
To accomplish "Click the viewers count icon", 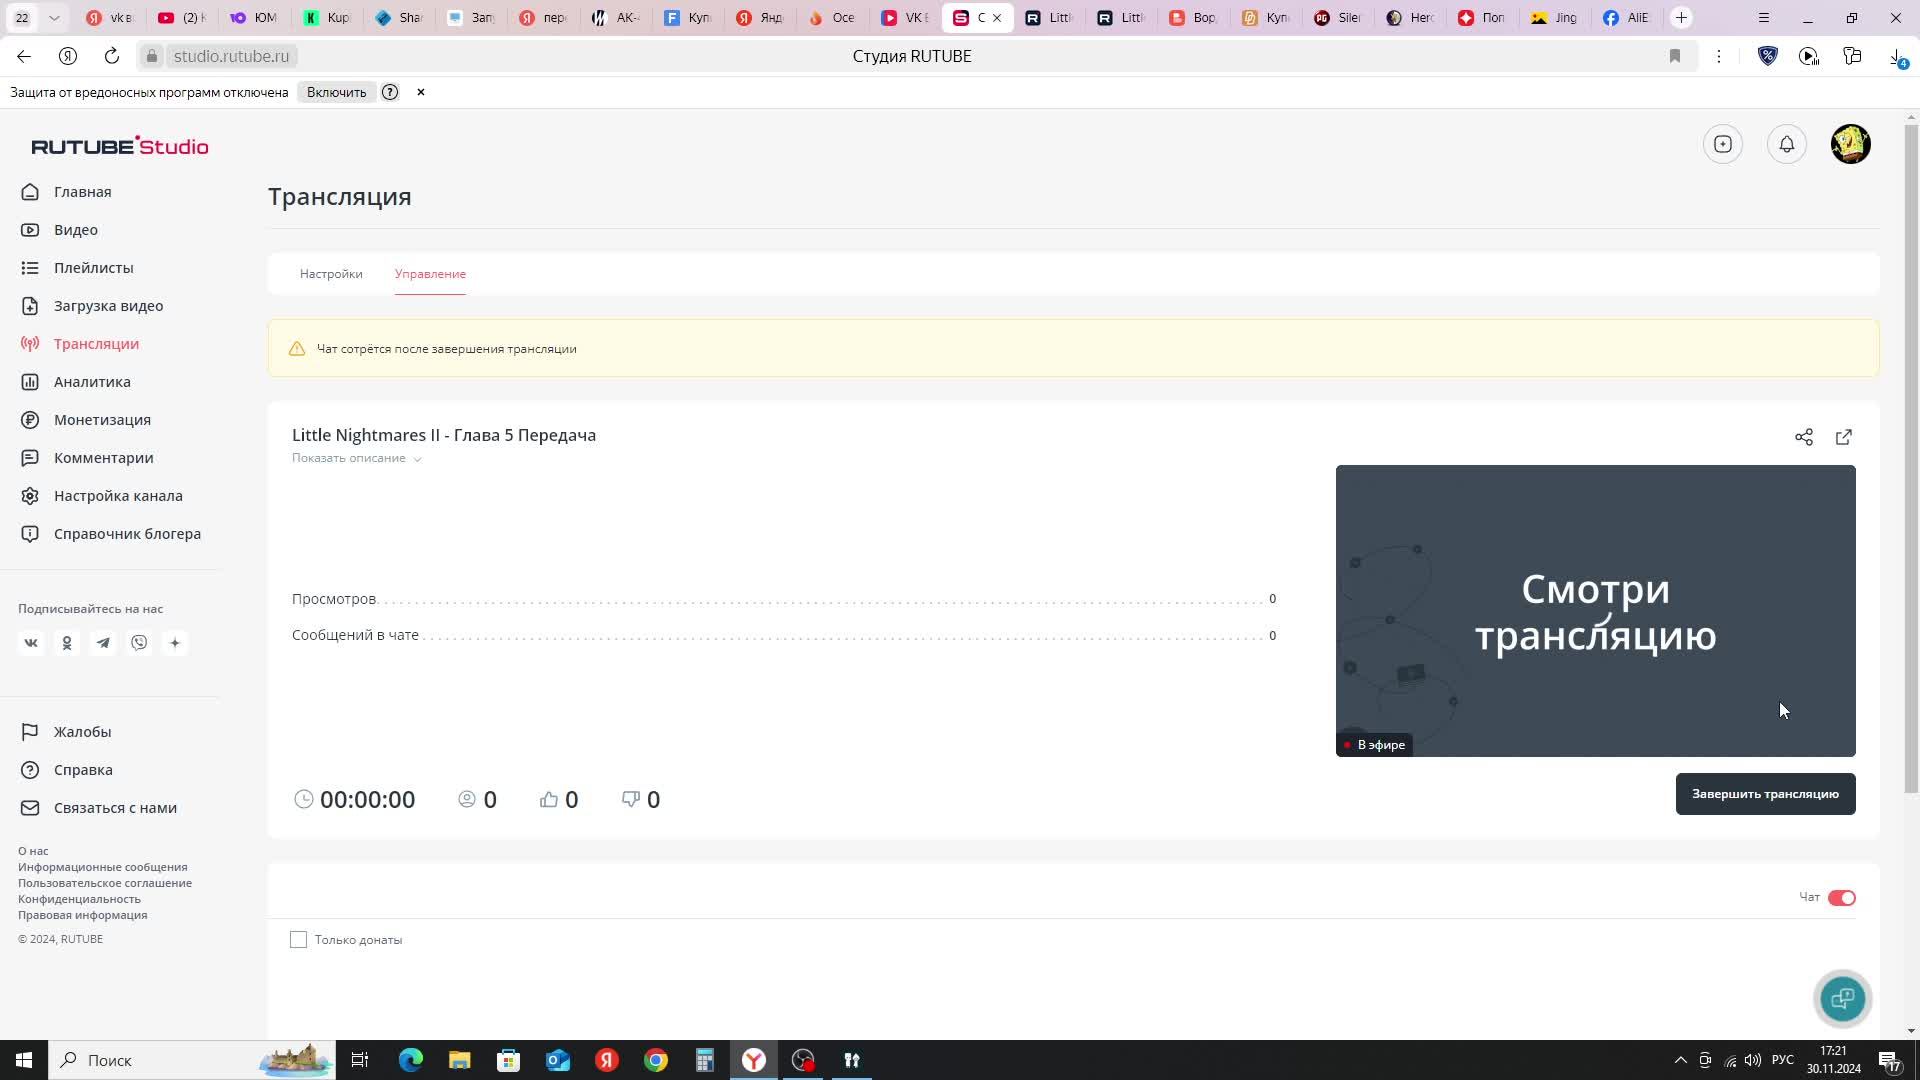I will point(467,798).
